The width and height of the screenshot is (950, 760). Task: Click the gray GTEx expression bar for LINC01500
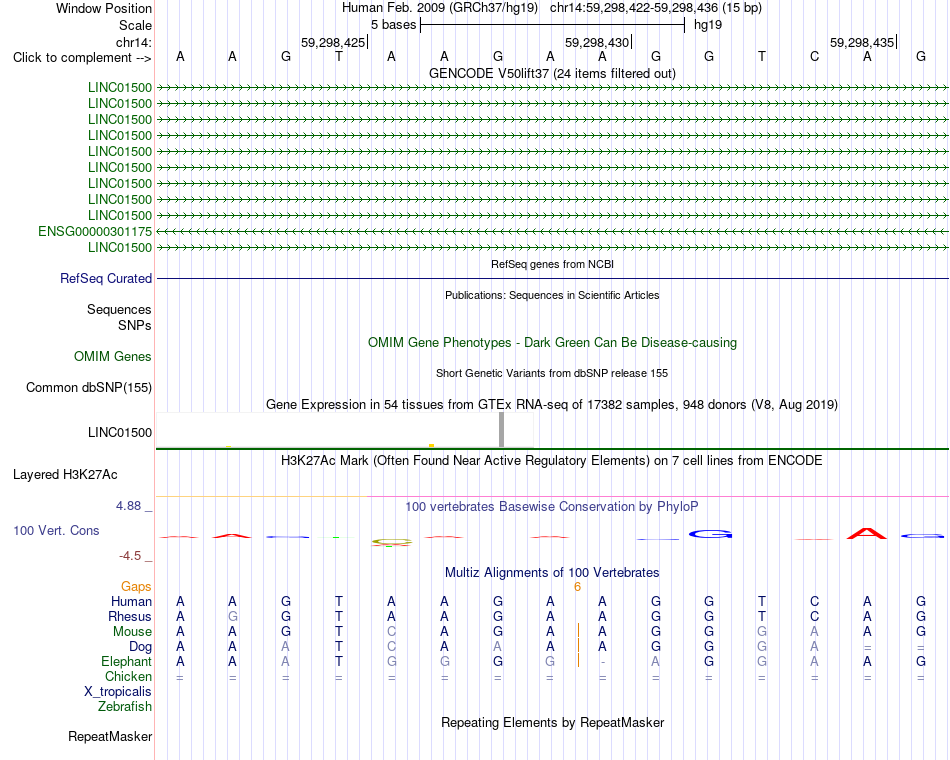(501, 430)
